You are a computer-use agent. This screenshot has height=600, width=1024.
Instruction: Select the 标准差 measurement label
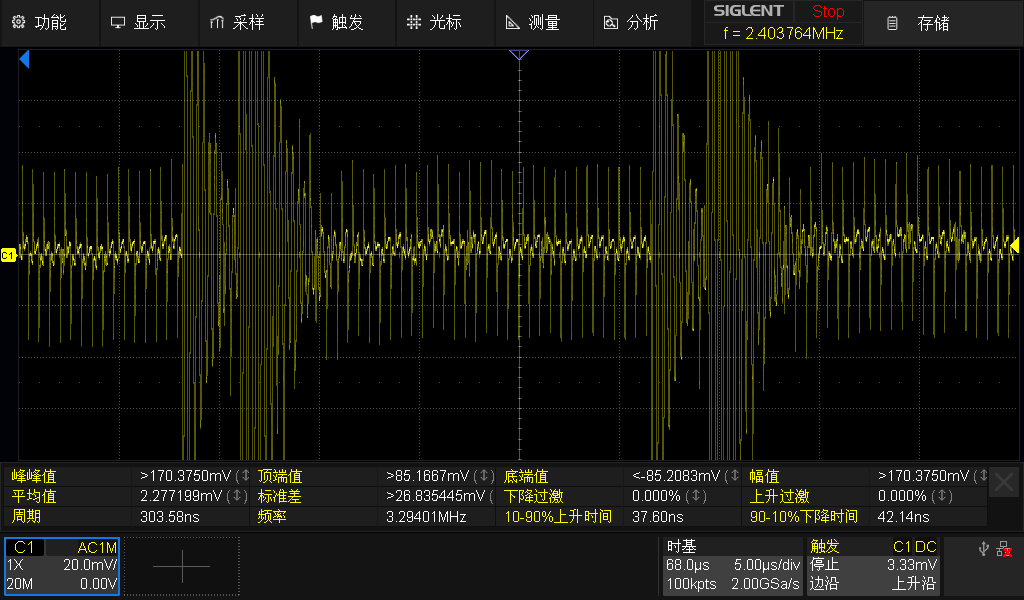tap(280, 496)
